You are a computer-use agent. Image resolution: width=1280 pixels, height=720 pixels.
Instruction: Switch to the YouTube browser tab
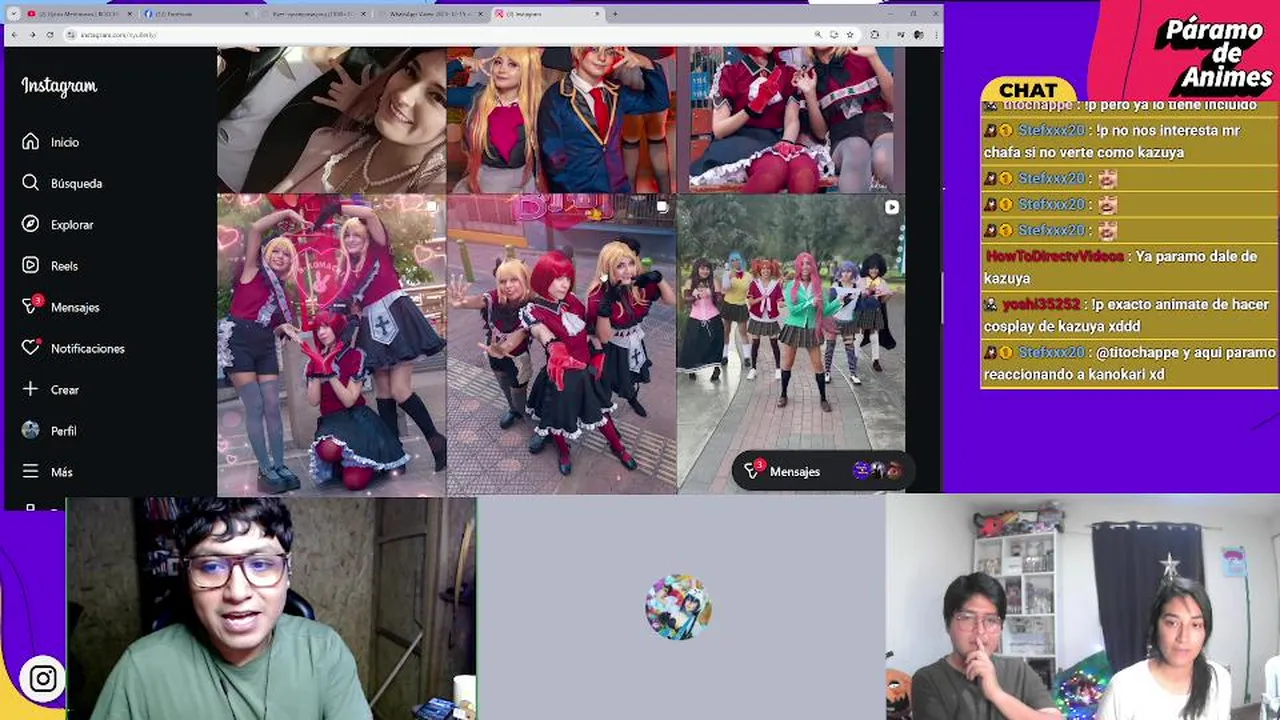80,14
